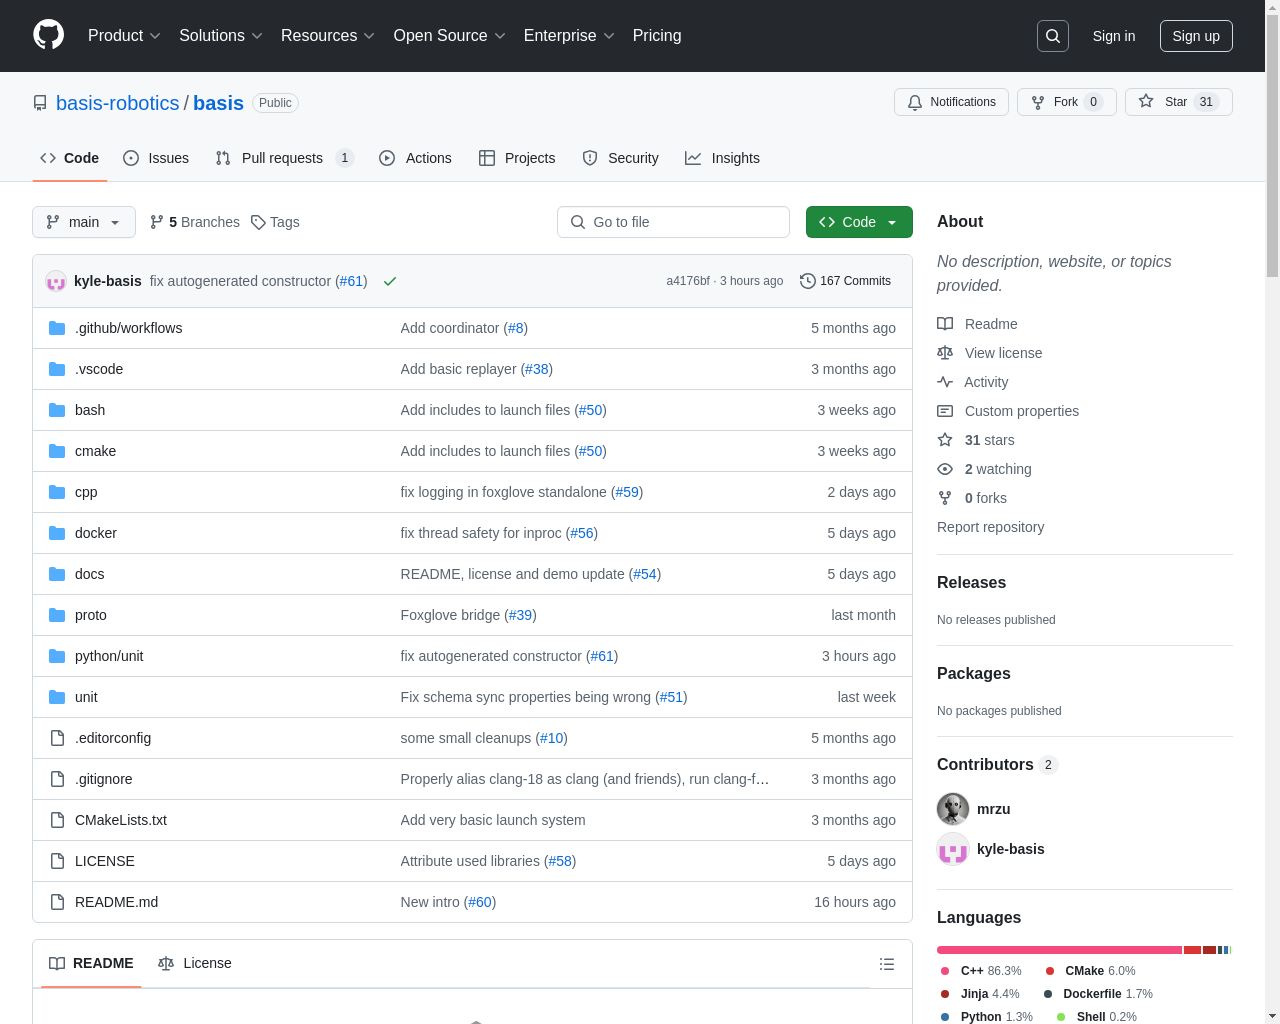
Task: Click the mrzu contributor avatar
Action: [x=953, y=809]
